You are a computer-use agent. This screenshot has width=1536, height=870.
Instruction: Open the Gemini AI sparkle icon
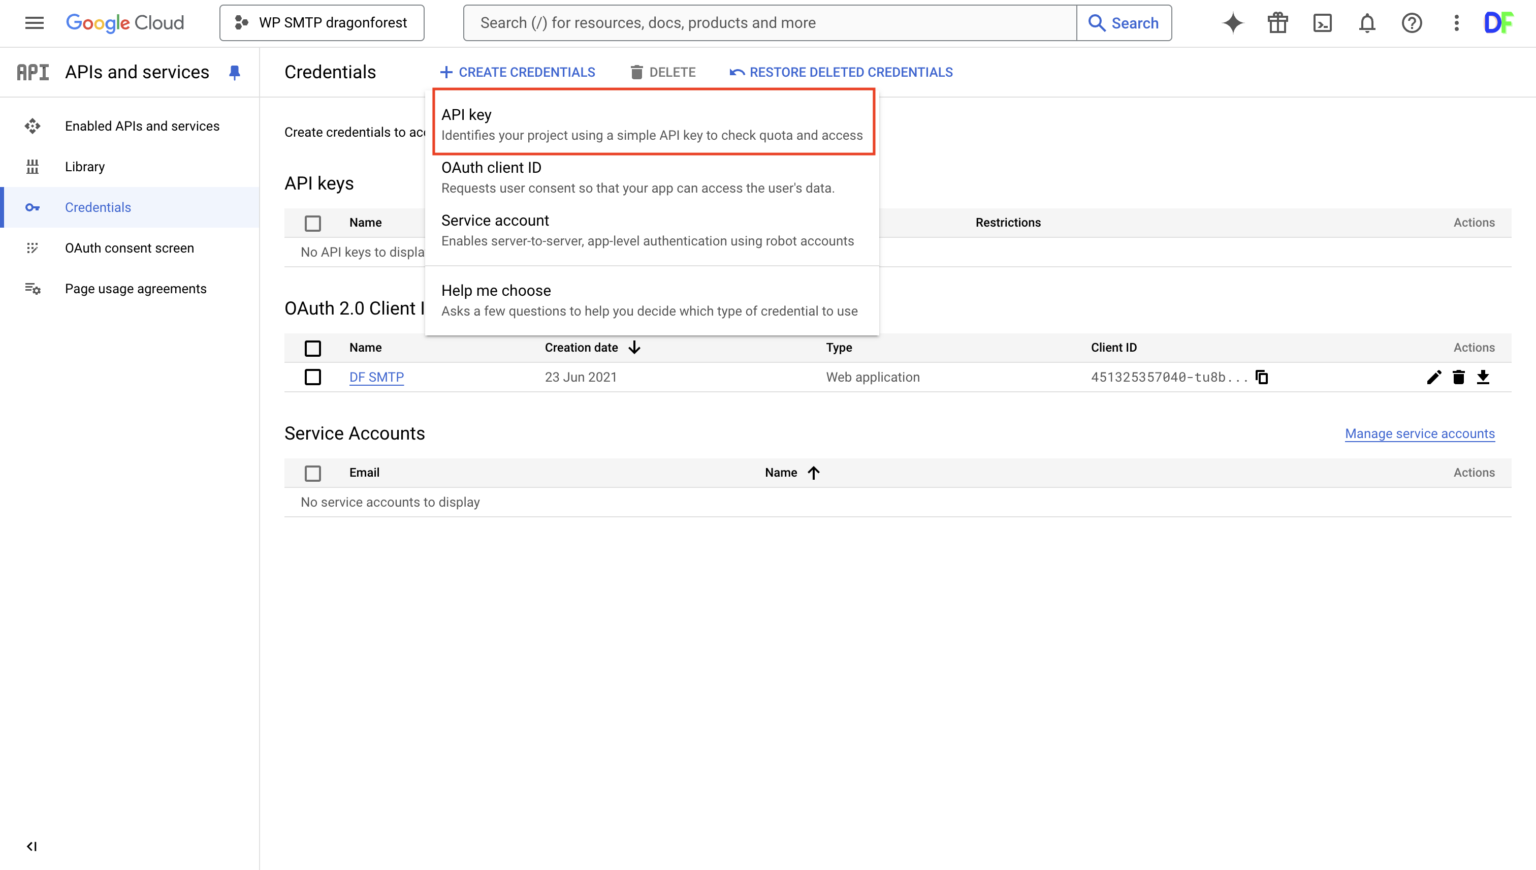[1233, 23]
